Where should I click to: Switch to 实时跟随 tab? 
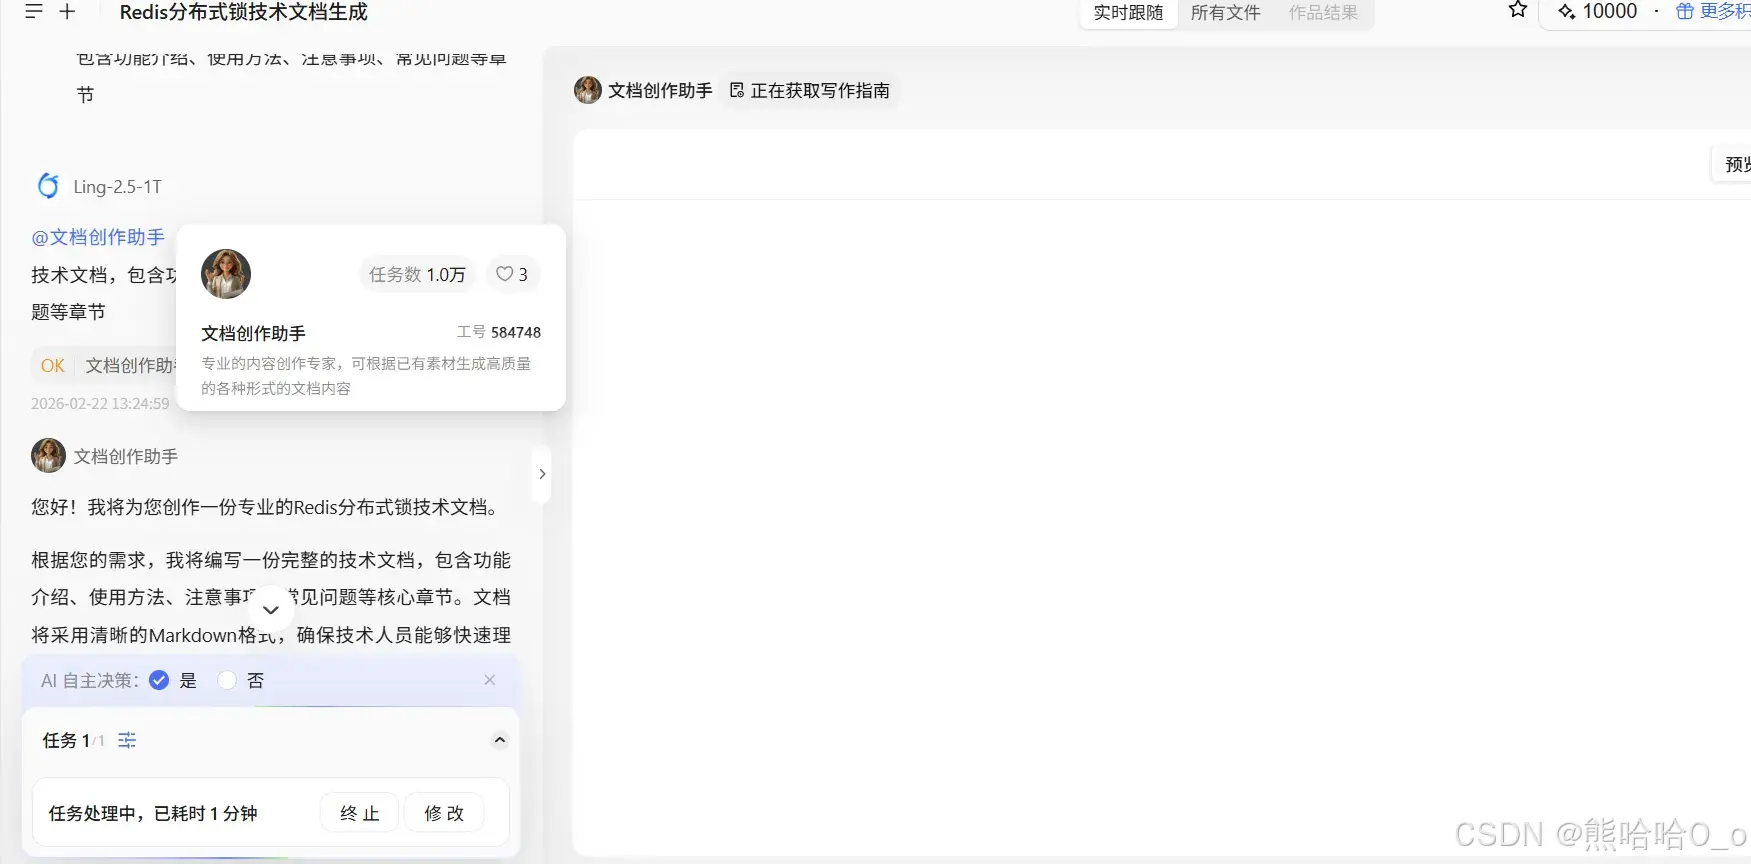click(1128, 13)
